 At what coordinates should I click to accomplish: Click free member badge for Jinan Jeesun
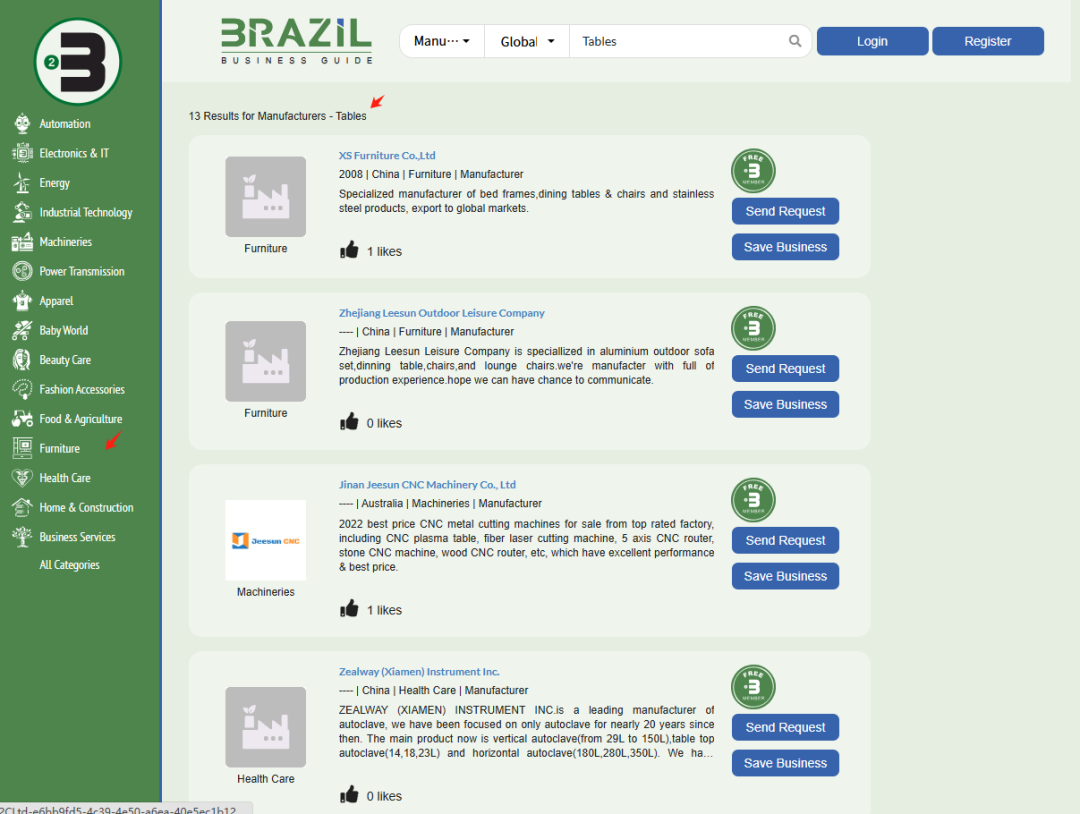click(753, 500)
